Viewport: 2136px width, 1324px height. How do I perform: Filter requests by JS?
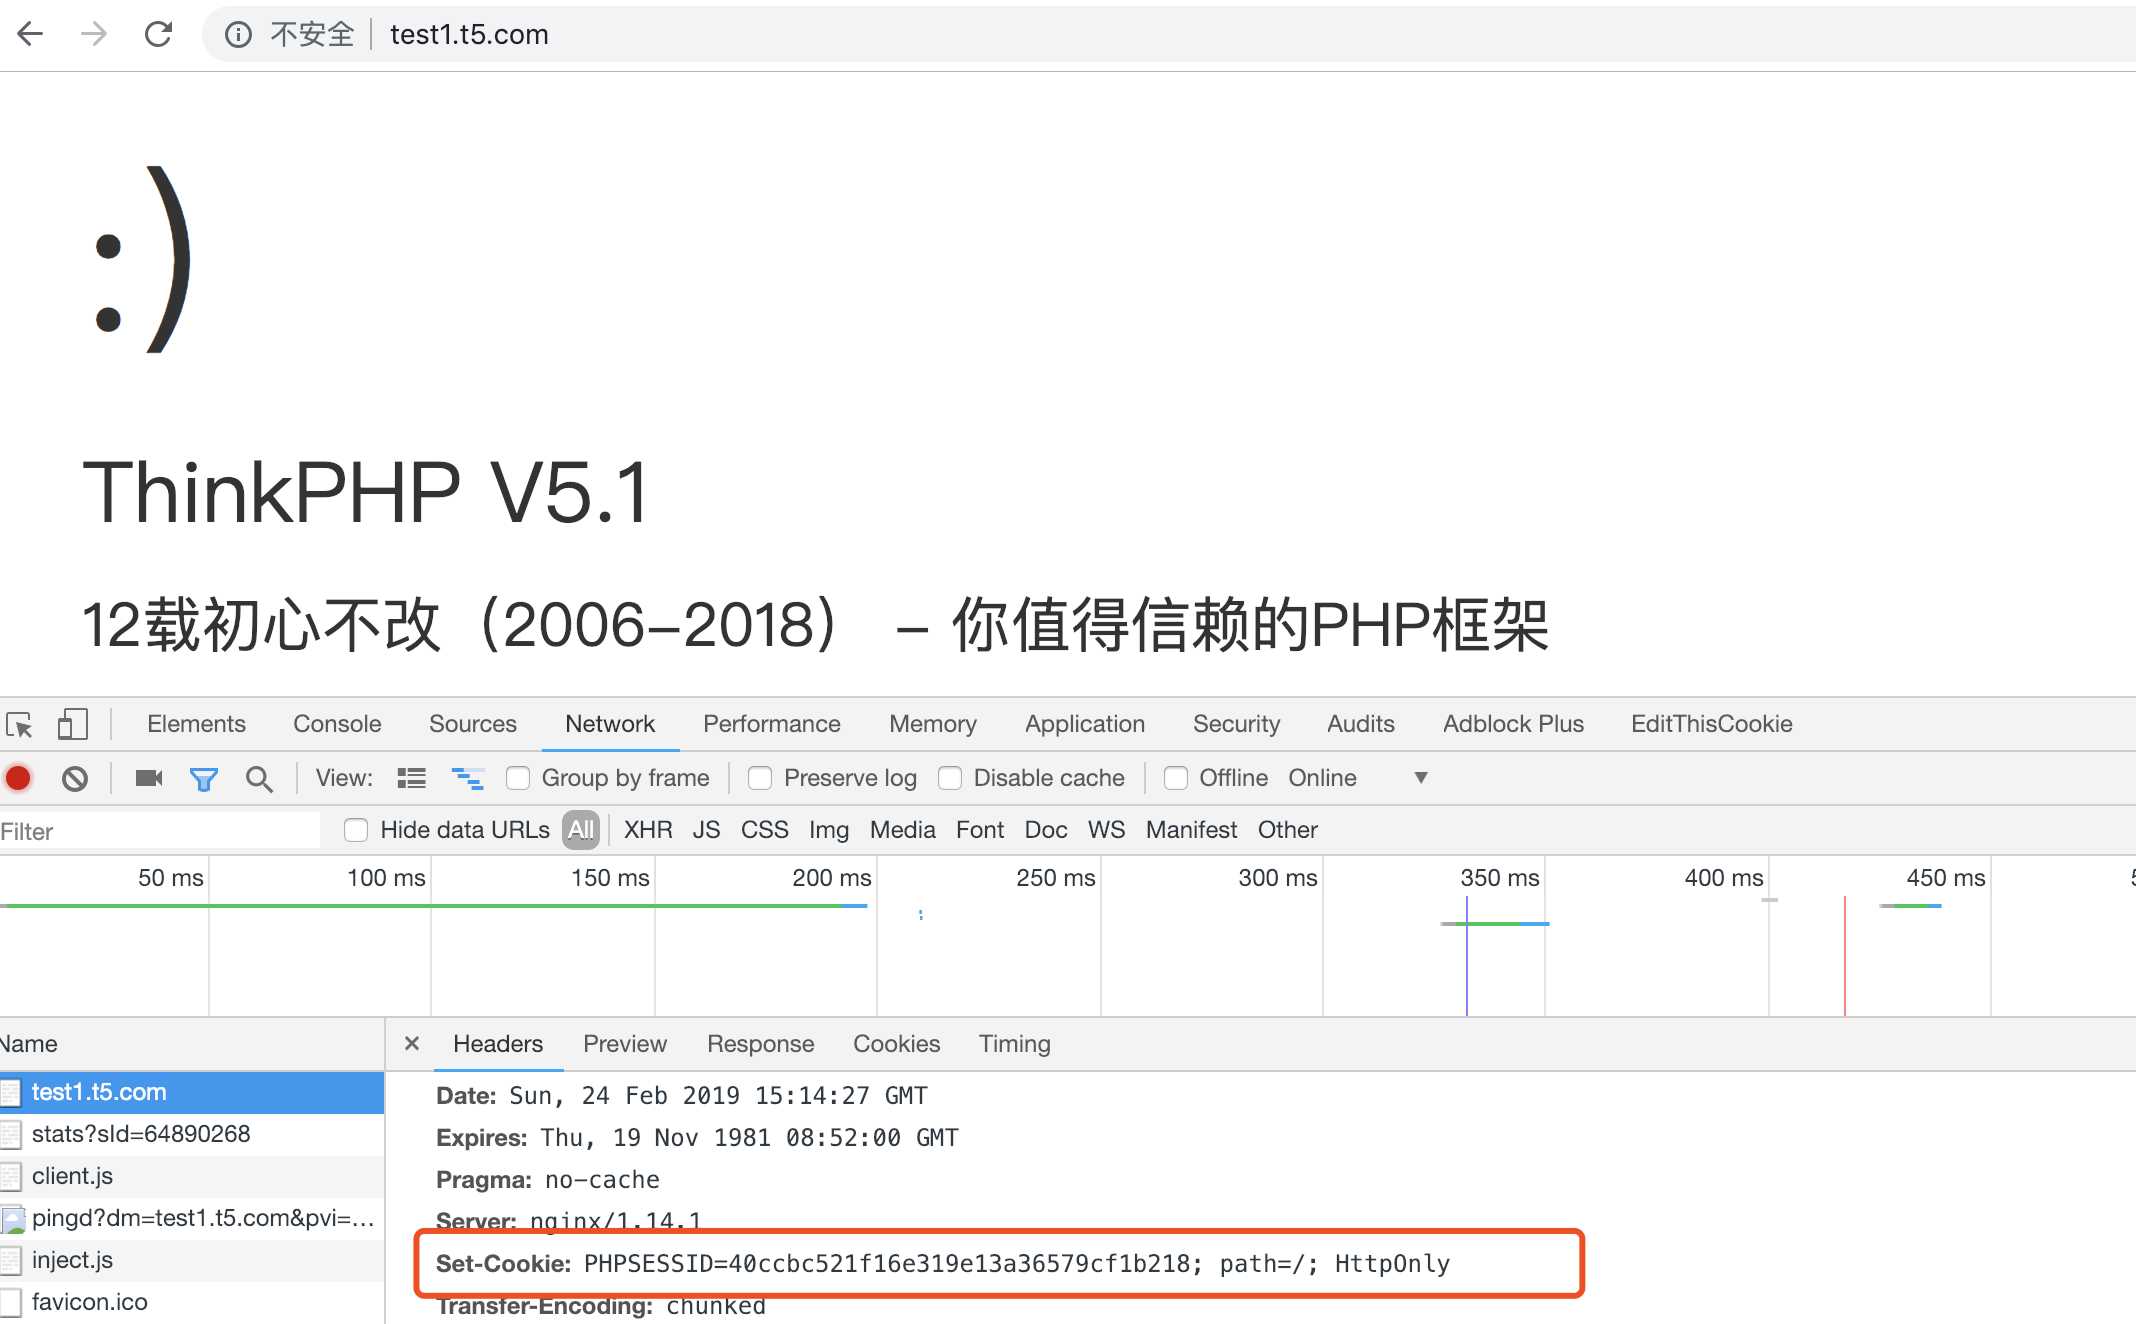point(706,830)
